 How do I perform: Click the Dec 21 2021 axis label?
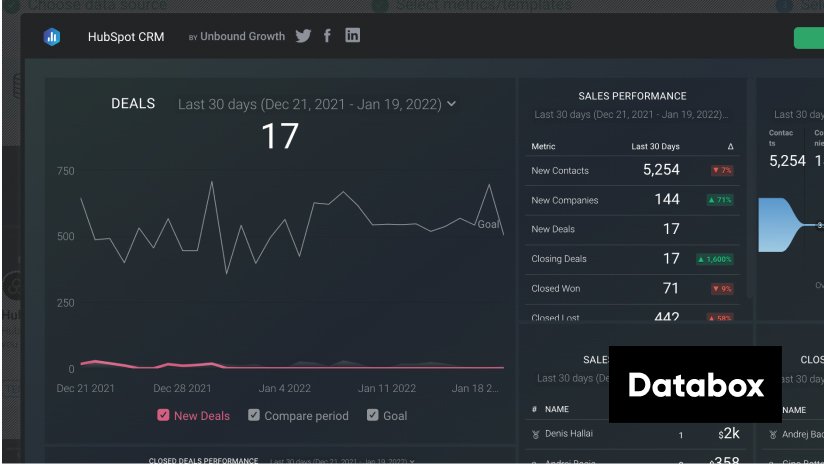[x=85, y=388]
